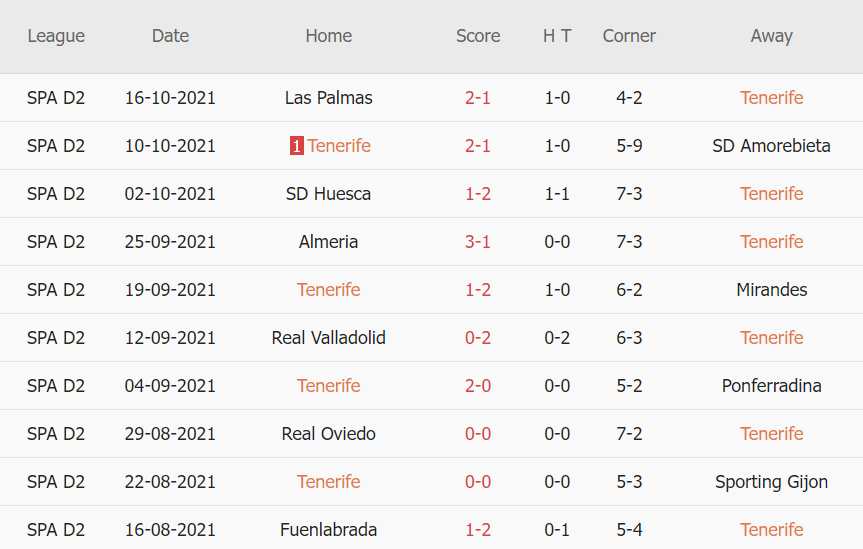Click the Ponferradina away team
This screenshot has width=863, height=549.
[x=771, y=386]
